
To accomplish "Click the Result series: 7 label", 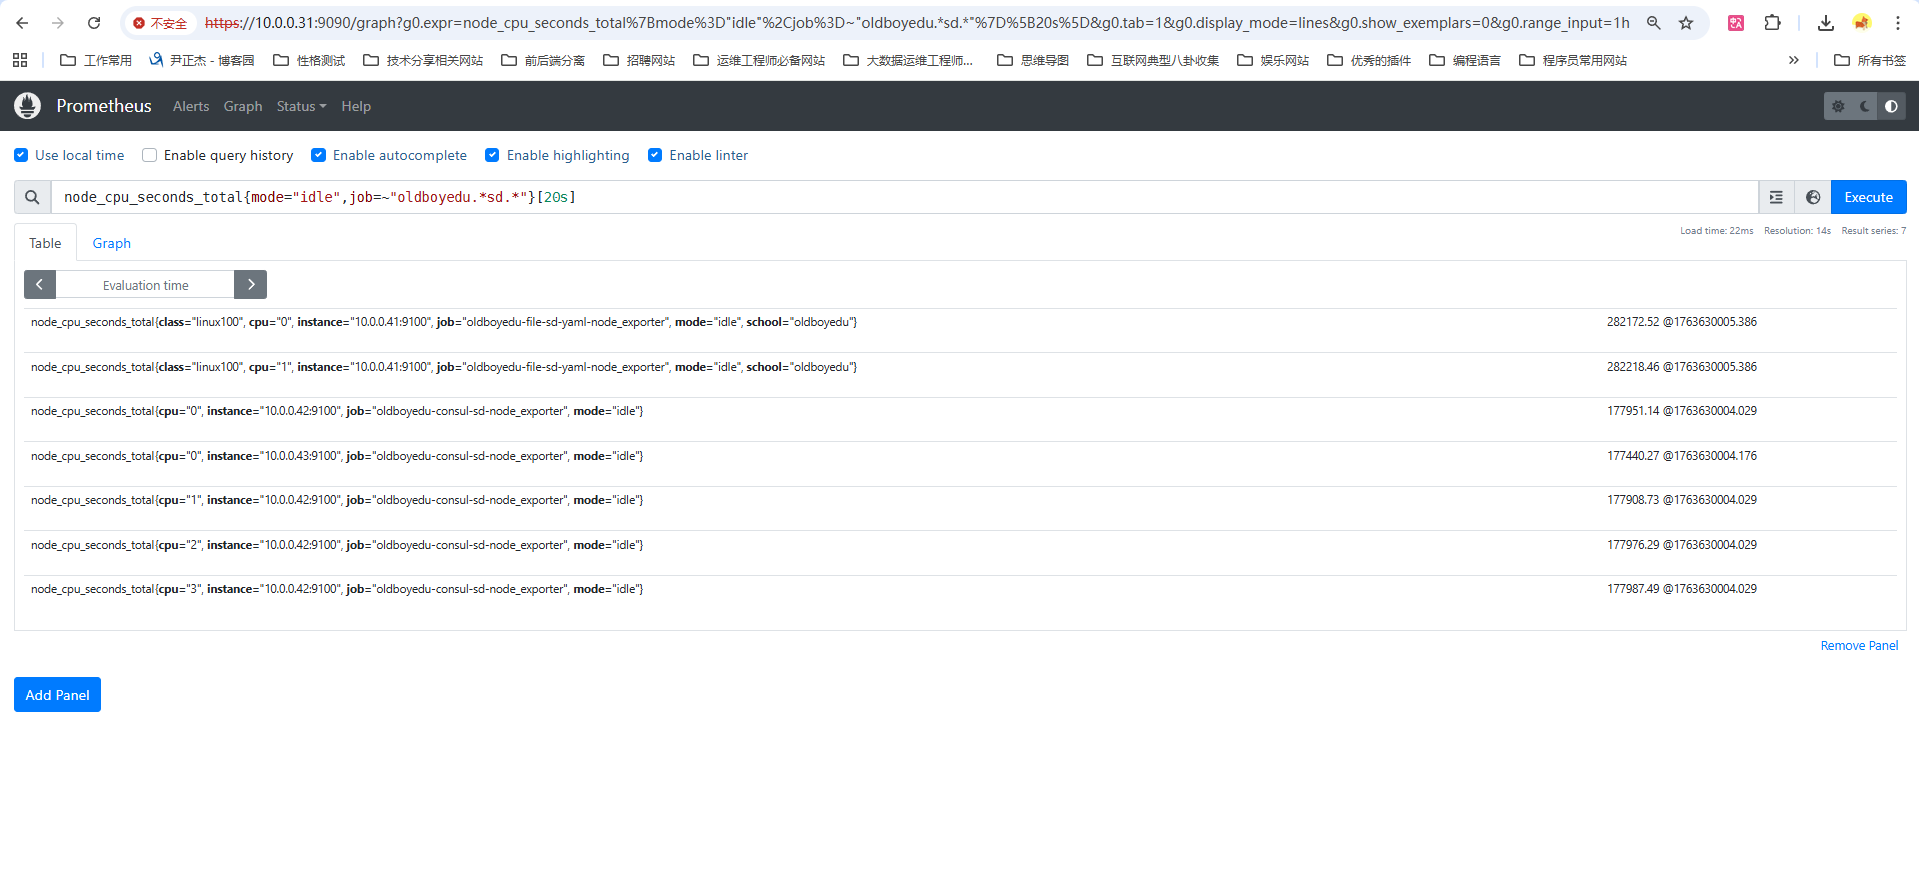I will click(1874, 231).
